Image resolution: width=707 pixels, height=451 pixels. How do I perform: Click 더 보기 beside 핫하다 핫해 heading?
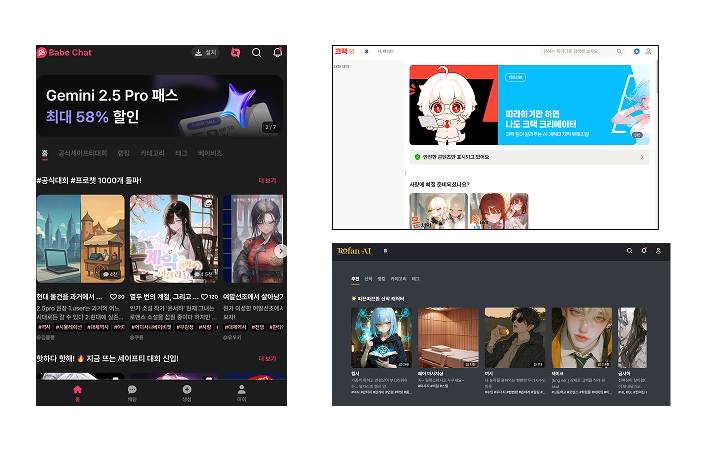[x=267, y=359]
